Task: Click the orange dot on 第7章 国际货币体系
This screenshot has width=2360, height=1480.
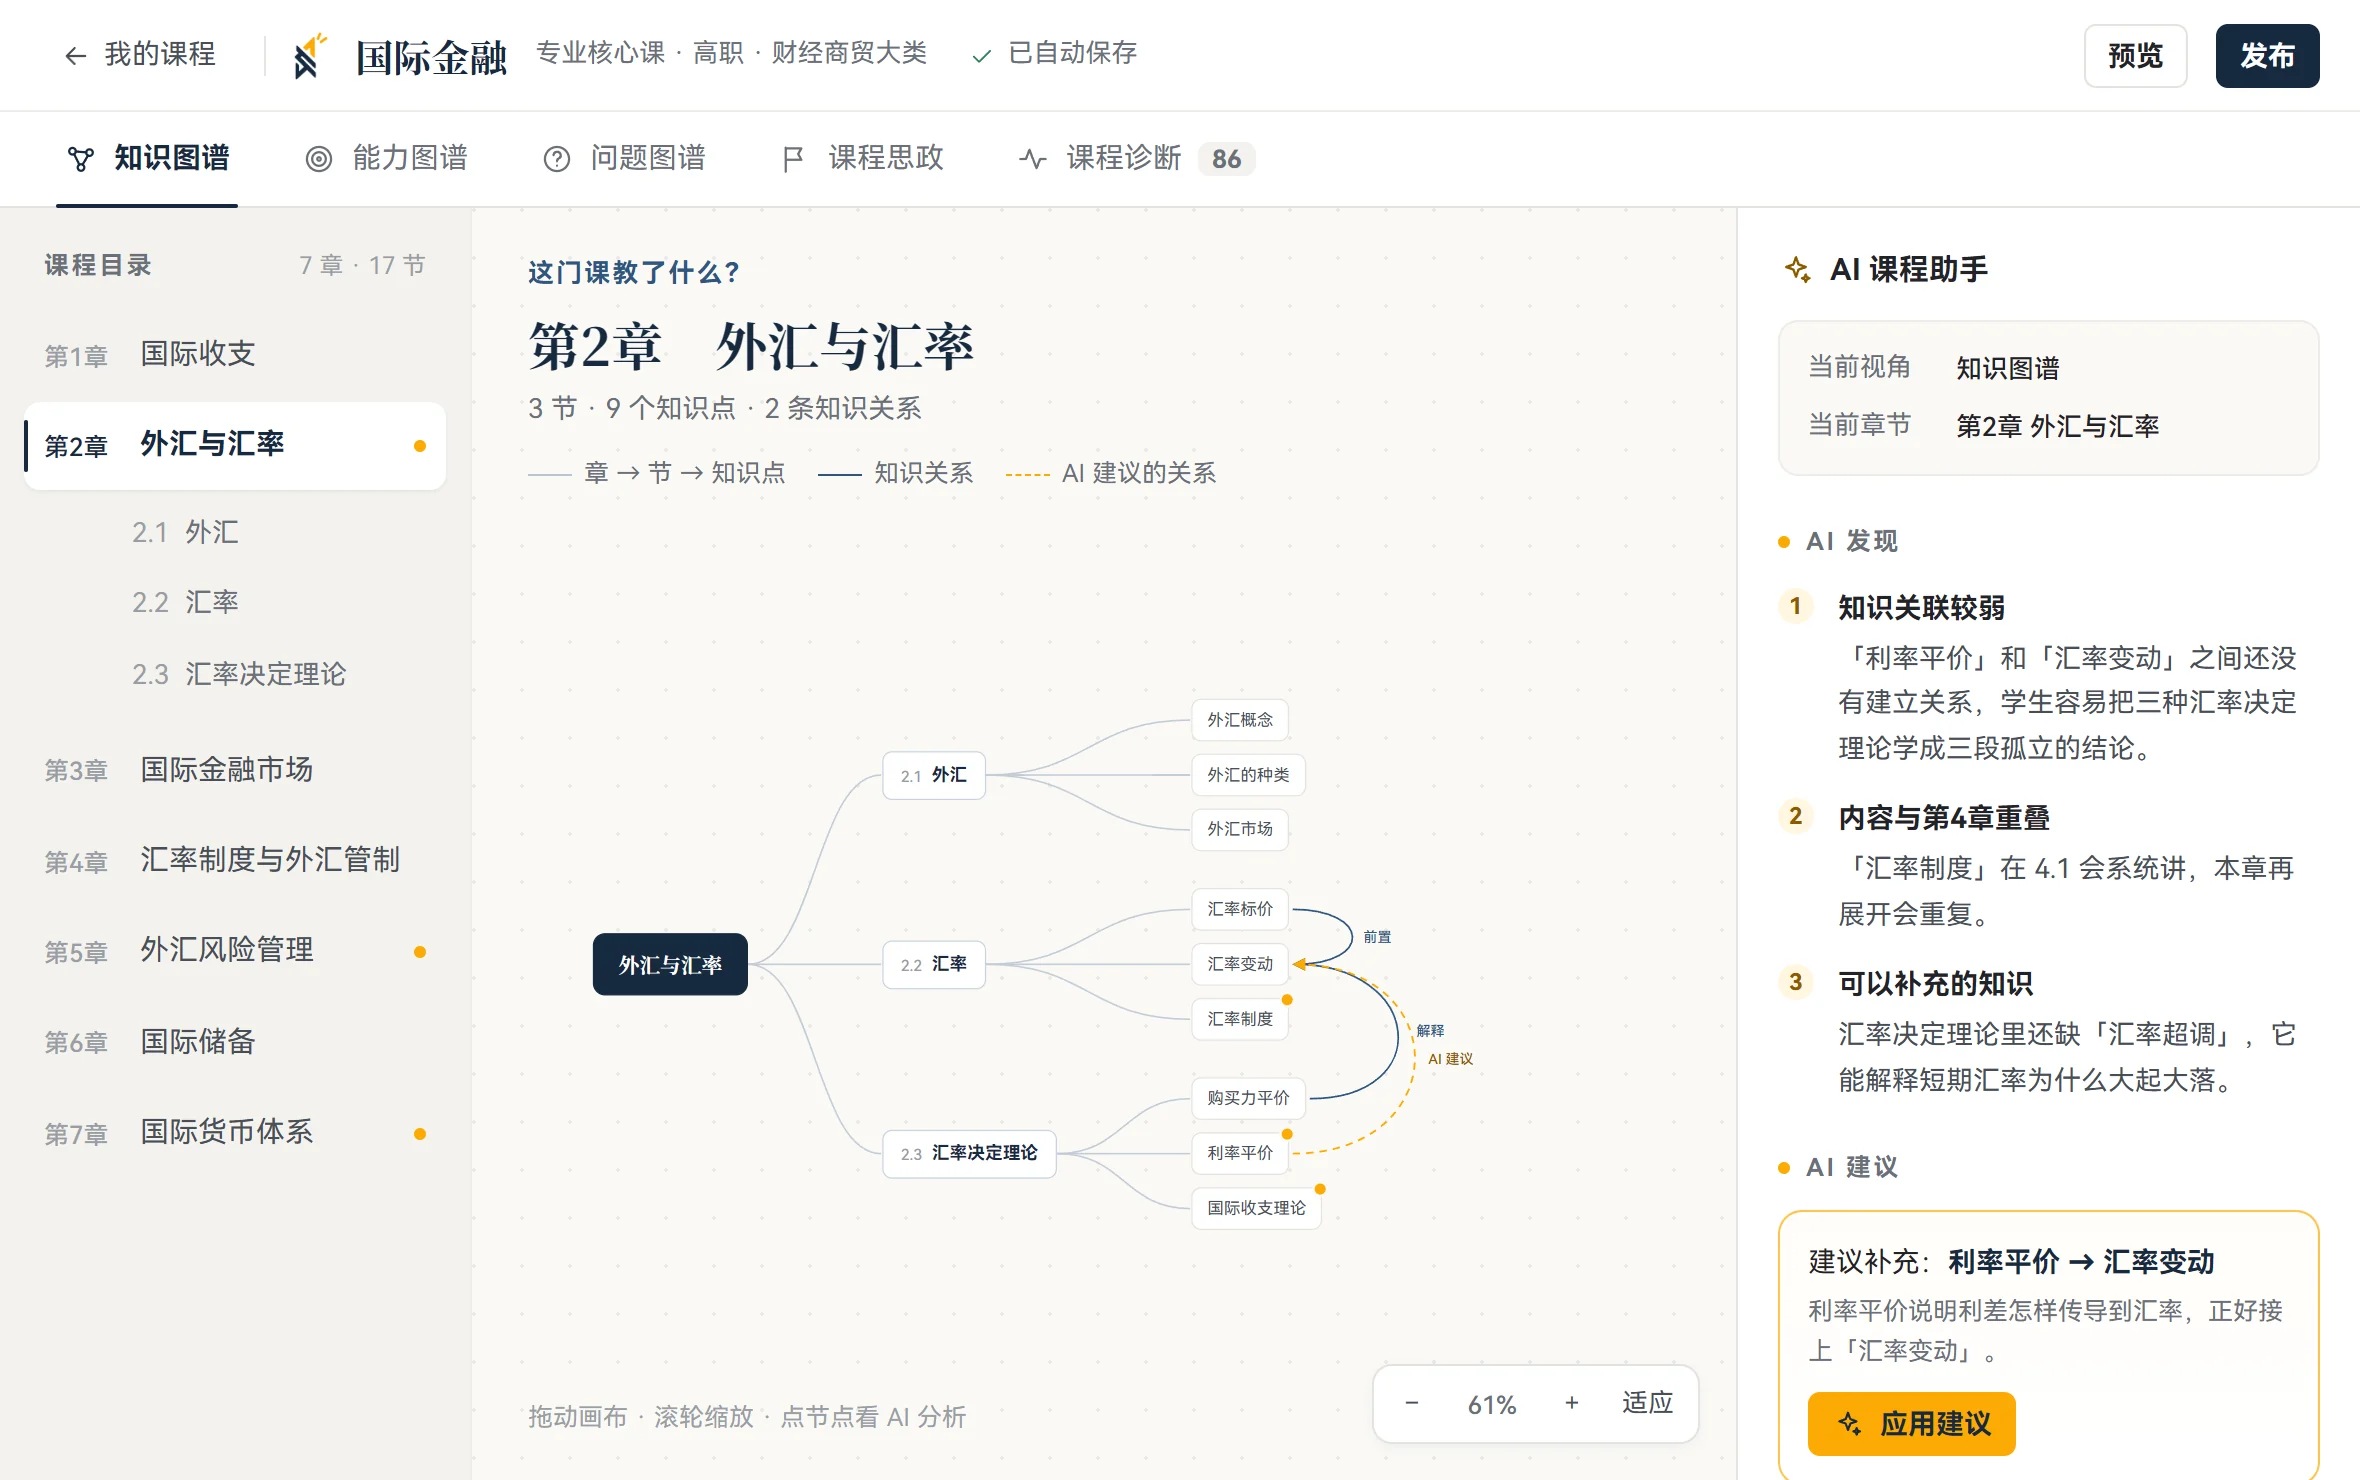Action: [x=420, y=1134]
